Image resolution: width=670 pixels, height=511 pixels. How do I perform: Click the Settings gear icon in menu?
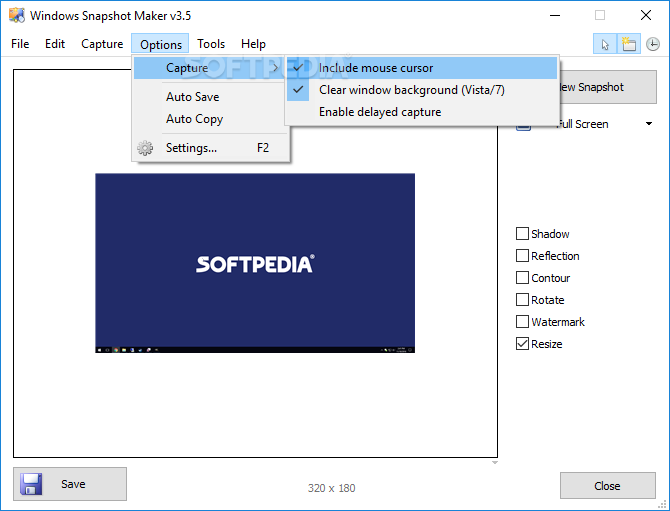point(145,148)
